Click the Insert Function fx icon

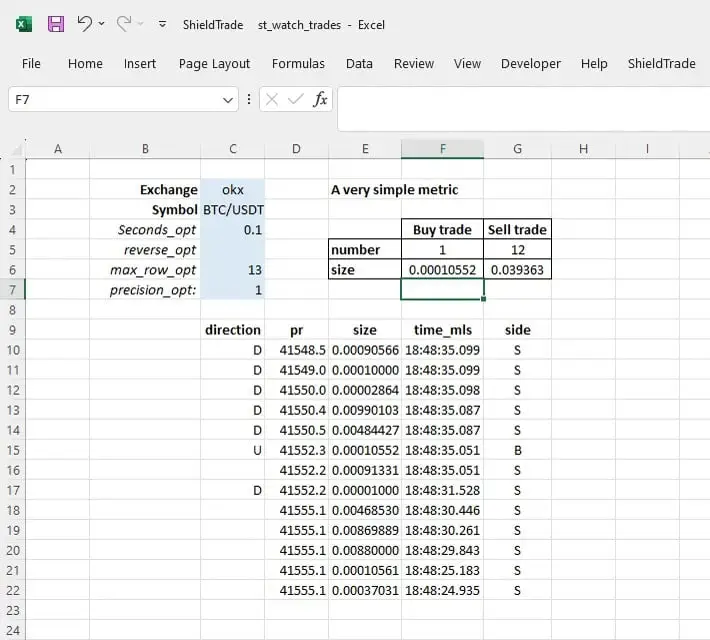click(x=320, y=100)
